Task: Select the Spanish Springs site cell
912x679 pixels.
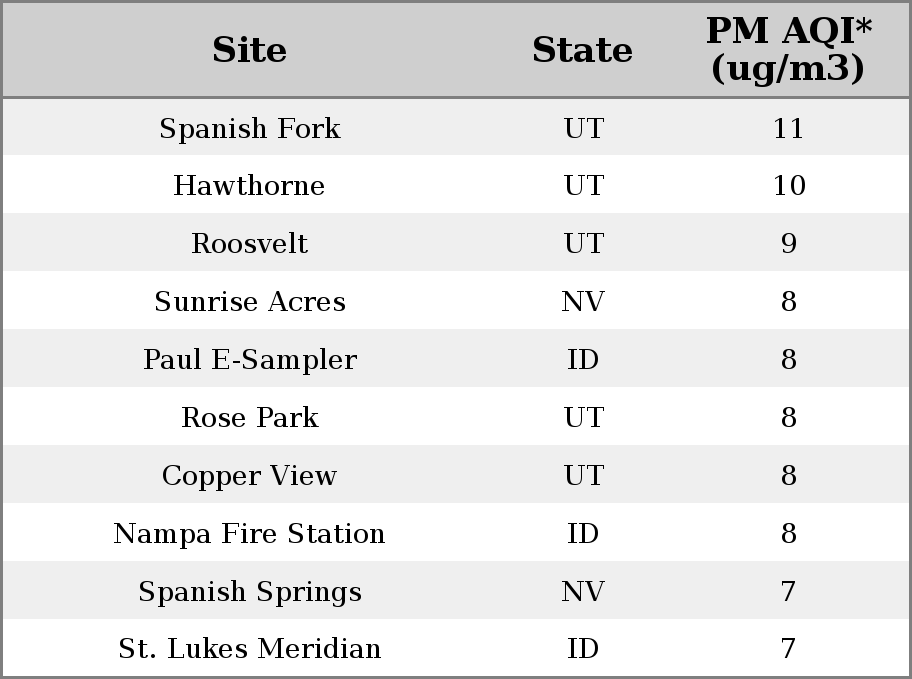Action: [x=250, y=592]
